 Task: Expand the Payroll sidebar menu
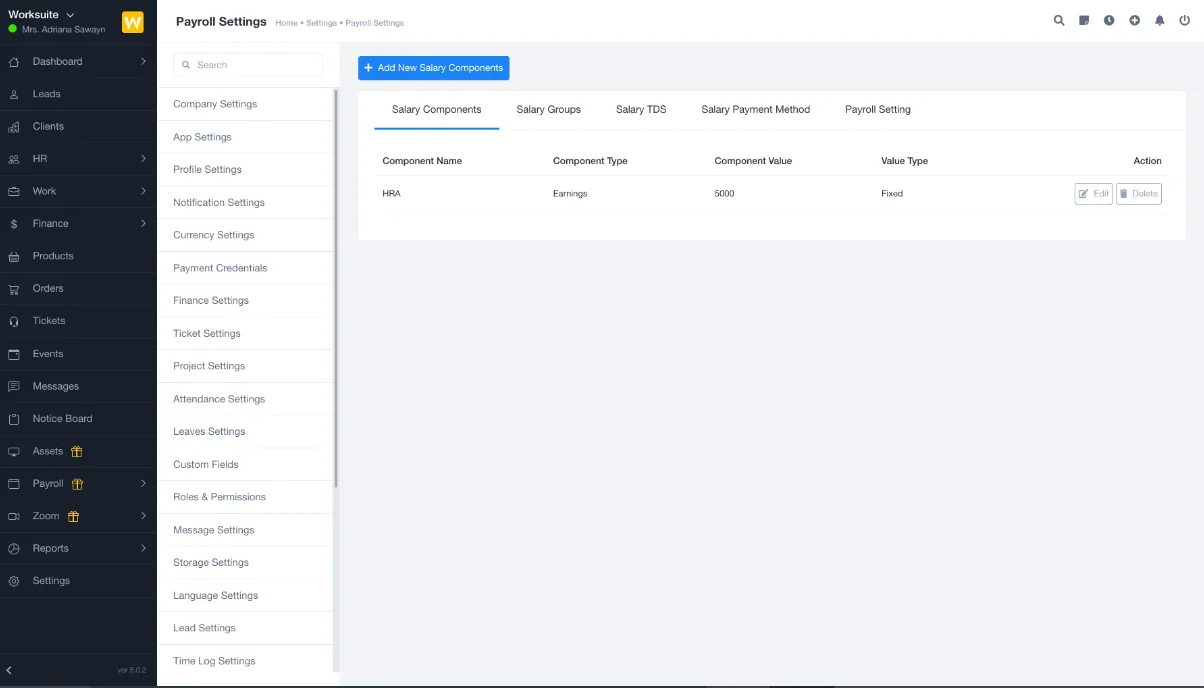click(78, 484)
